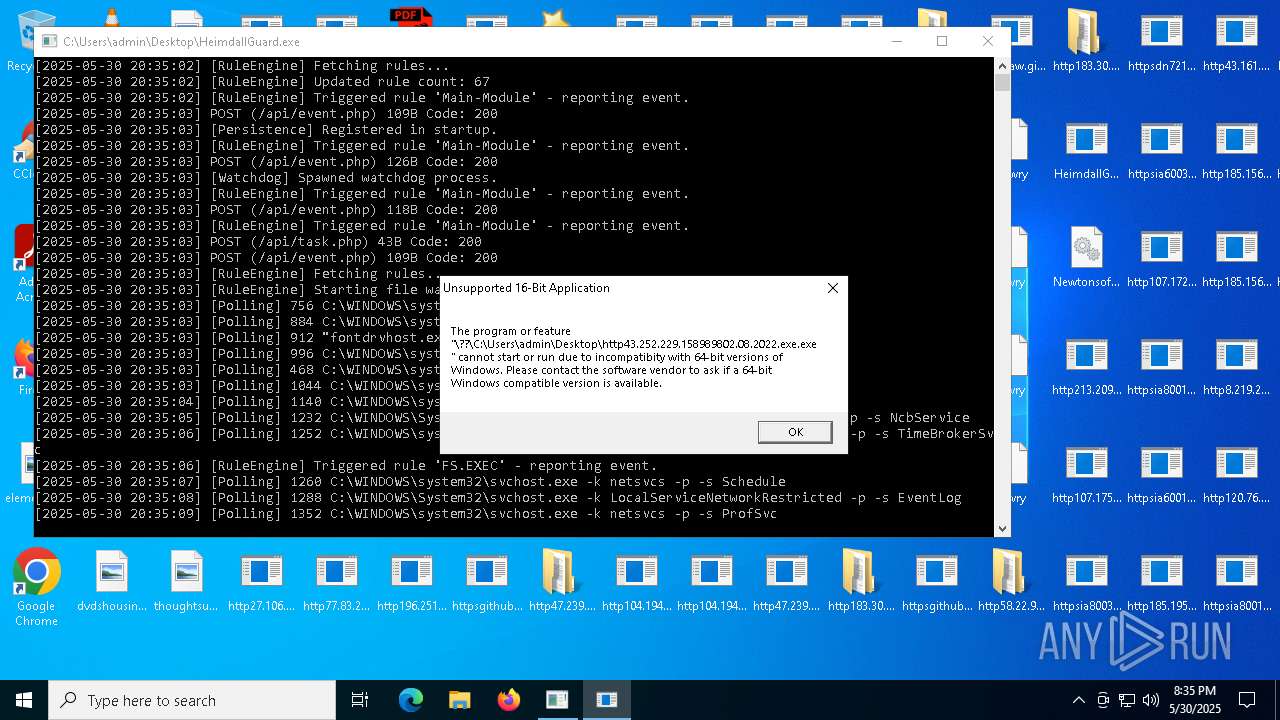The image size is (1280, 720).
Task: Open the Windows Start menu
Action: 24,700
